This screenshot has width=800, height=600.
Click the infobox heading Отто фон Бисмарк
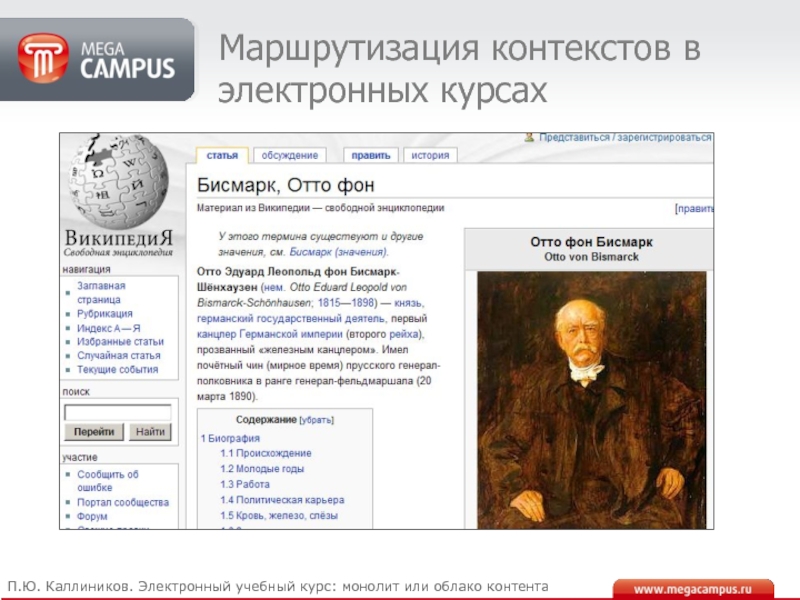(591, 242)
